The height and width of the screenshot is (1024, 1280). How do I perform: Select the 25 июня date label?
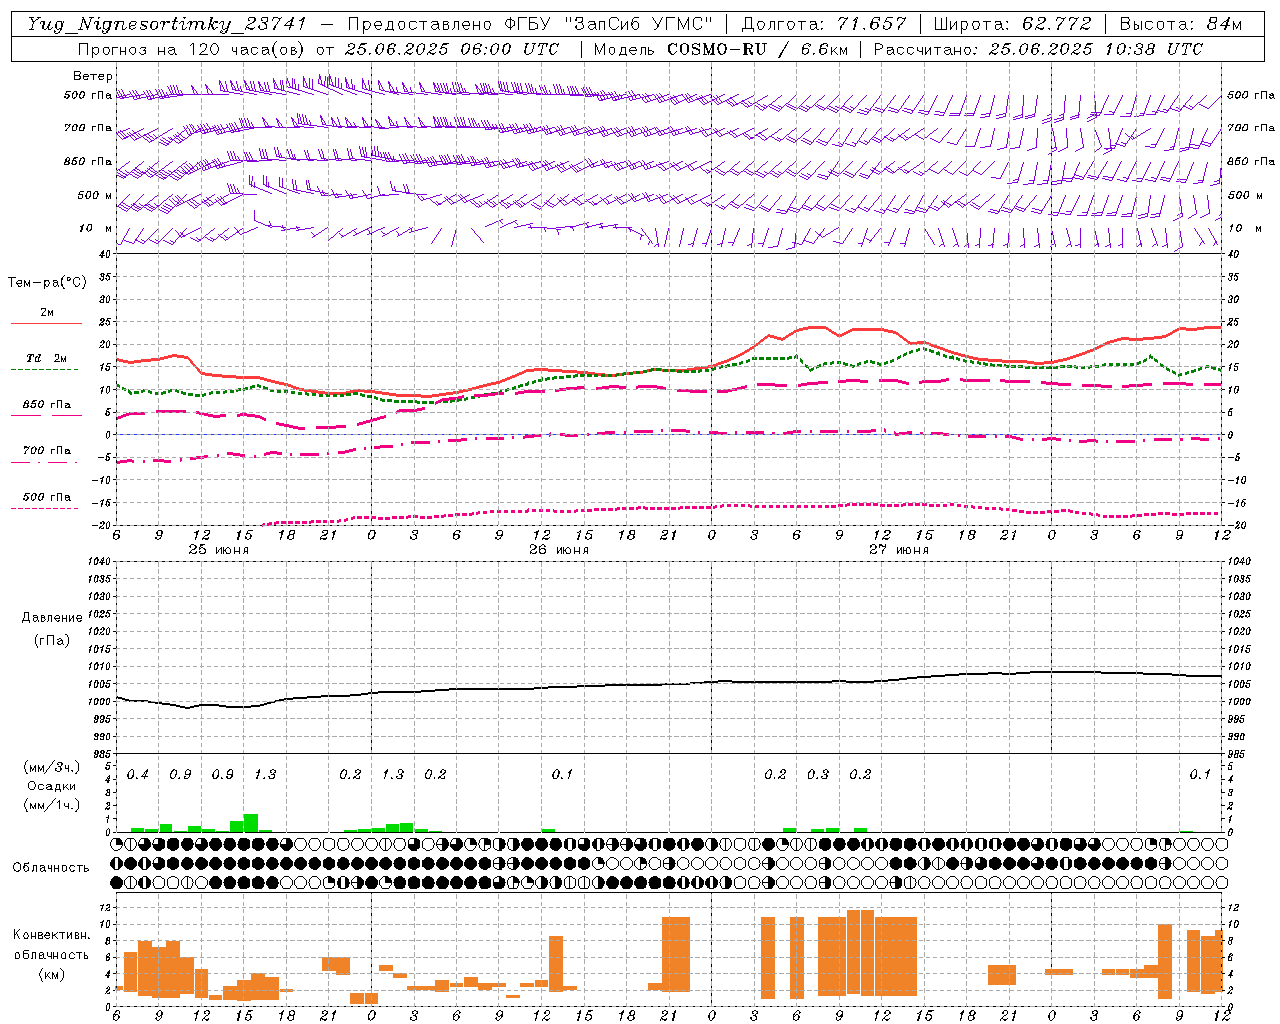pos(219,550)
